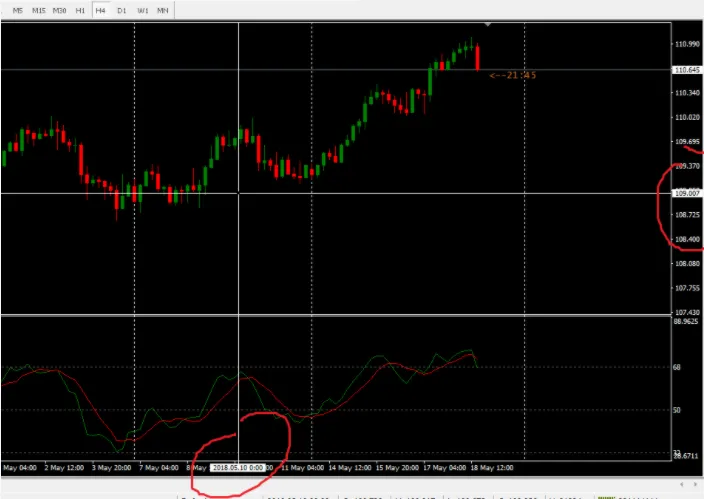704x499 pixels.
Task: Click price scale value 108.080
Action: pyautogui.click(x=687, y=263)
